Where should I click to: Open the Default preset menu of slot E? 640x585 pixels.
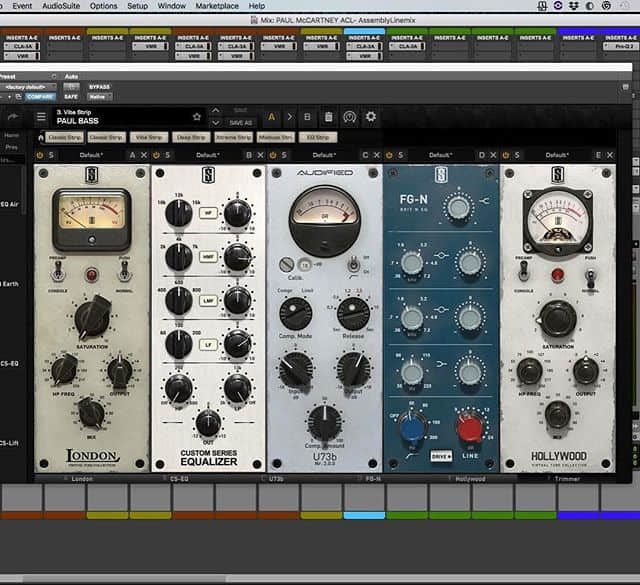(557, 155)
